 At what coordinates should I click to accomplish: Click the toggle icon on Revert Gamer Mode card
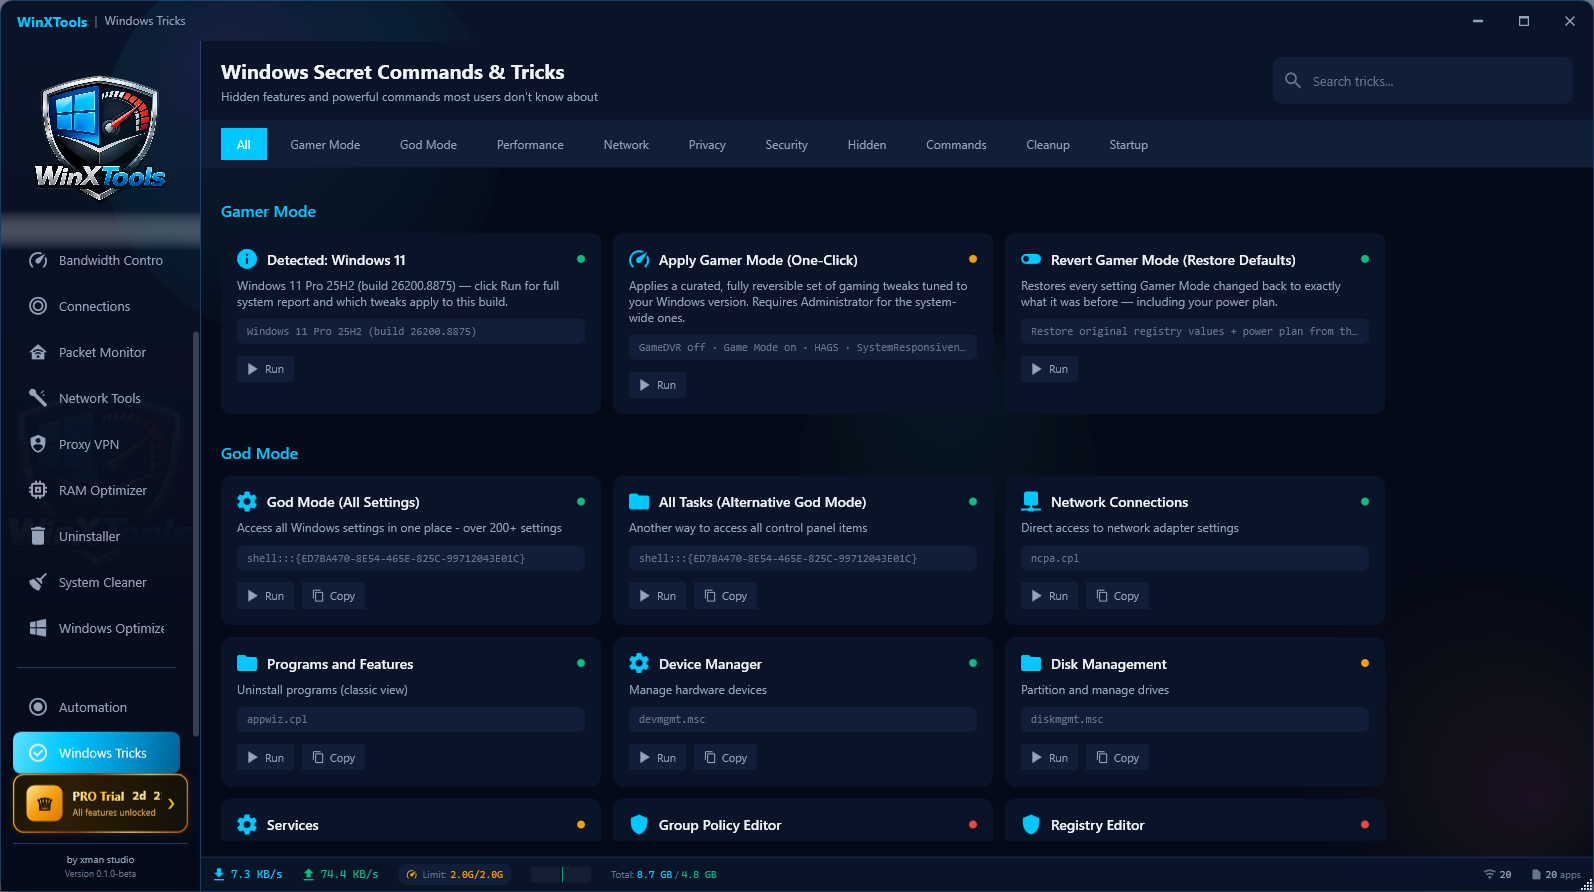click(x=1031, y=259)
